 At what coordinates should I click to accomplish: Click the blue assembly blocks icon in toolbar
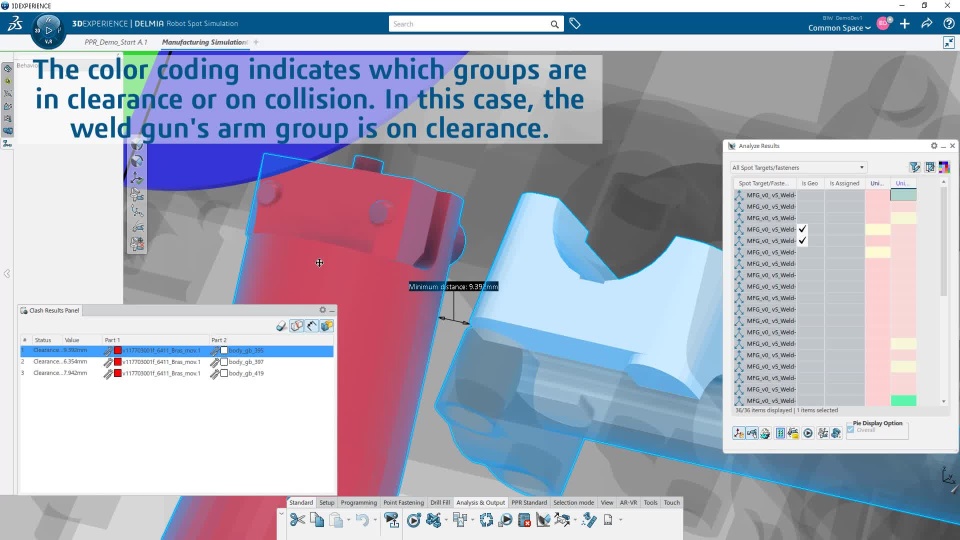(x=433, y=520)
